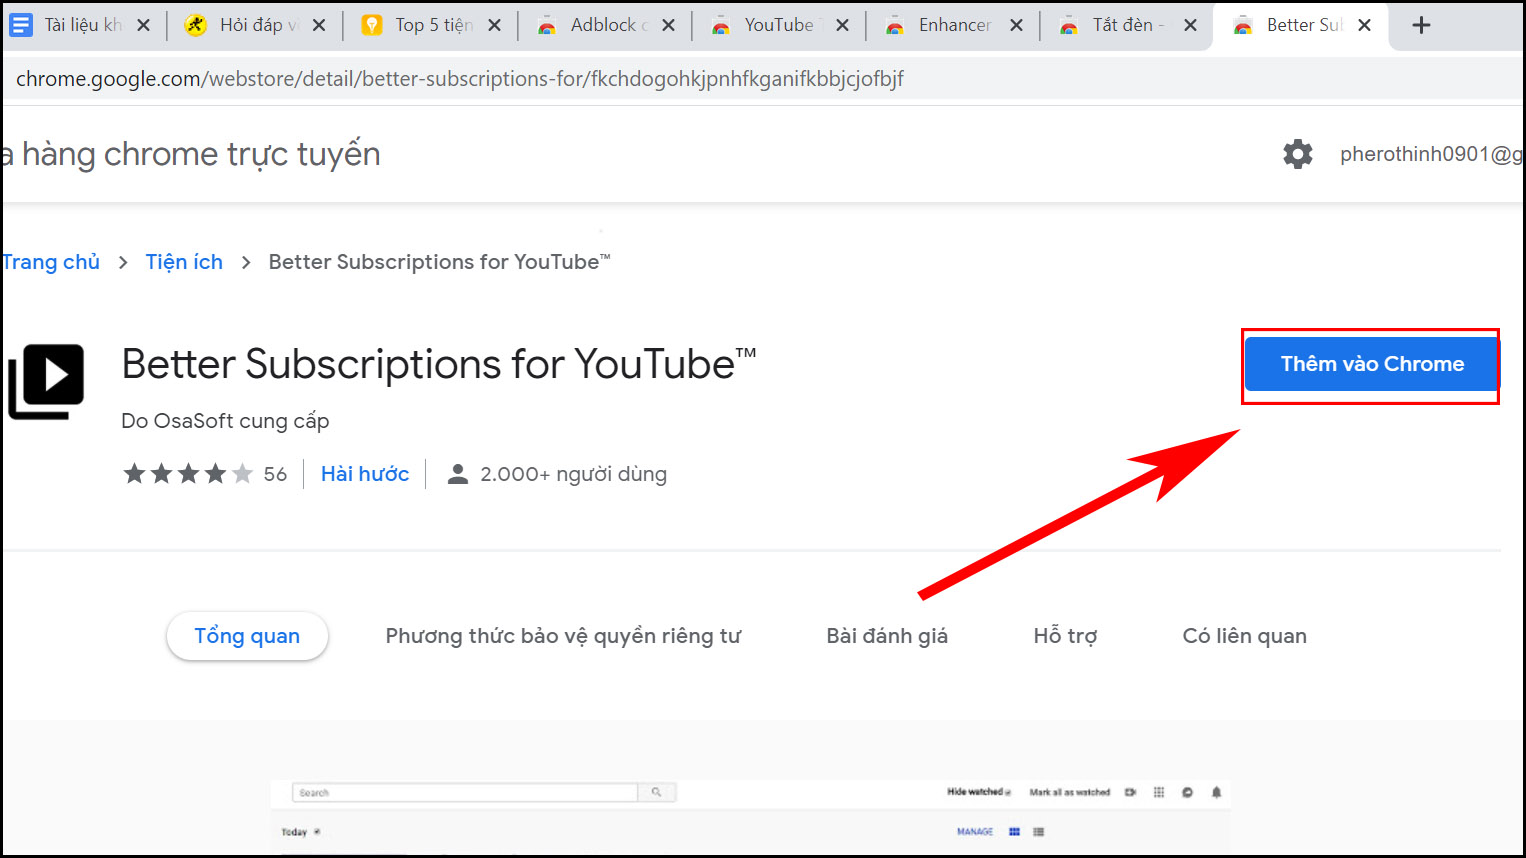
Task: Click the user count person icon
Action: tap(458, 474)
